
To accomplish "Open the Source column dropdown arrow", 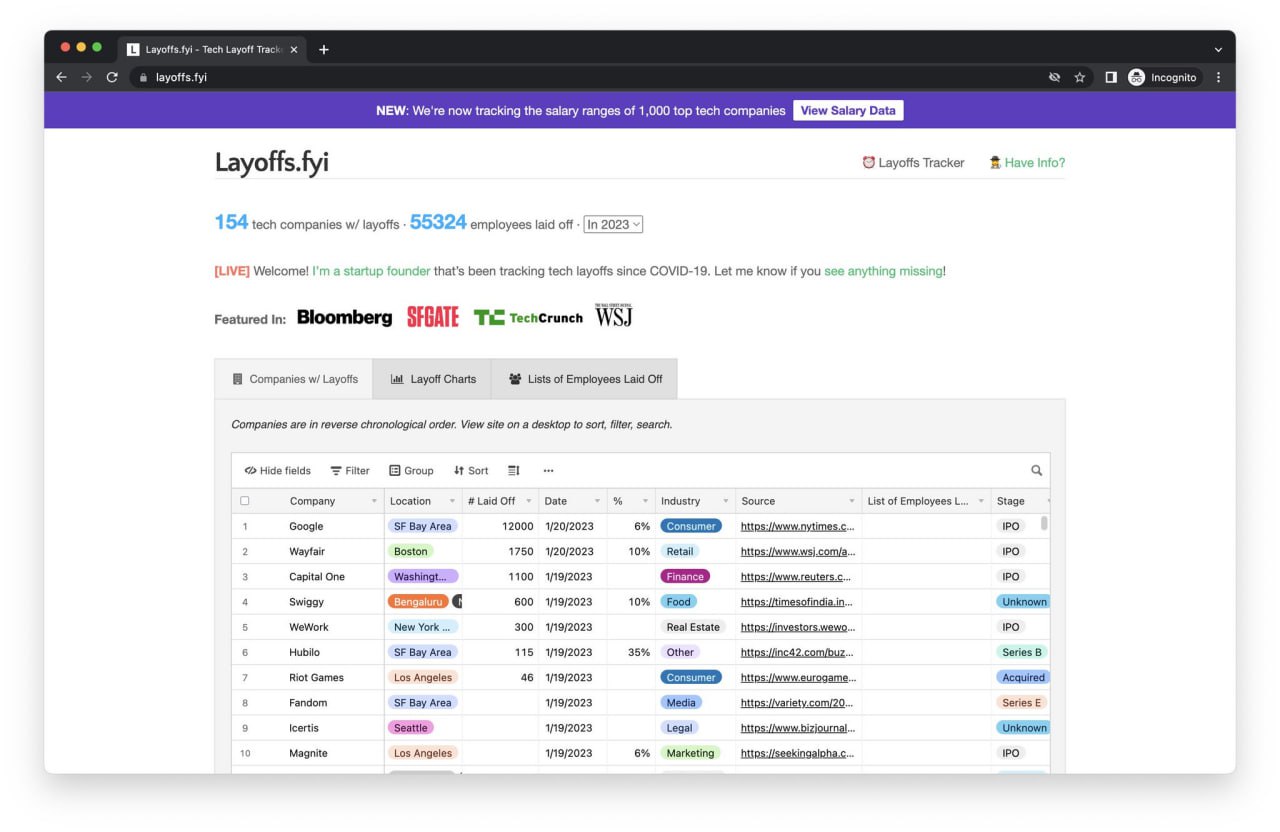I will tap(852, 502).
